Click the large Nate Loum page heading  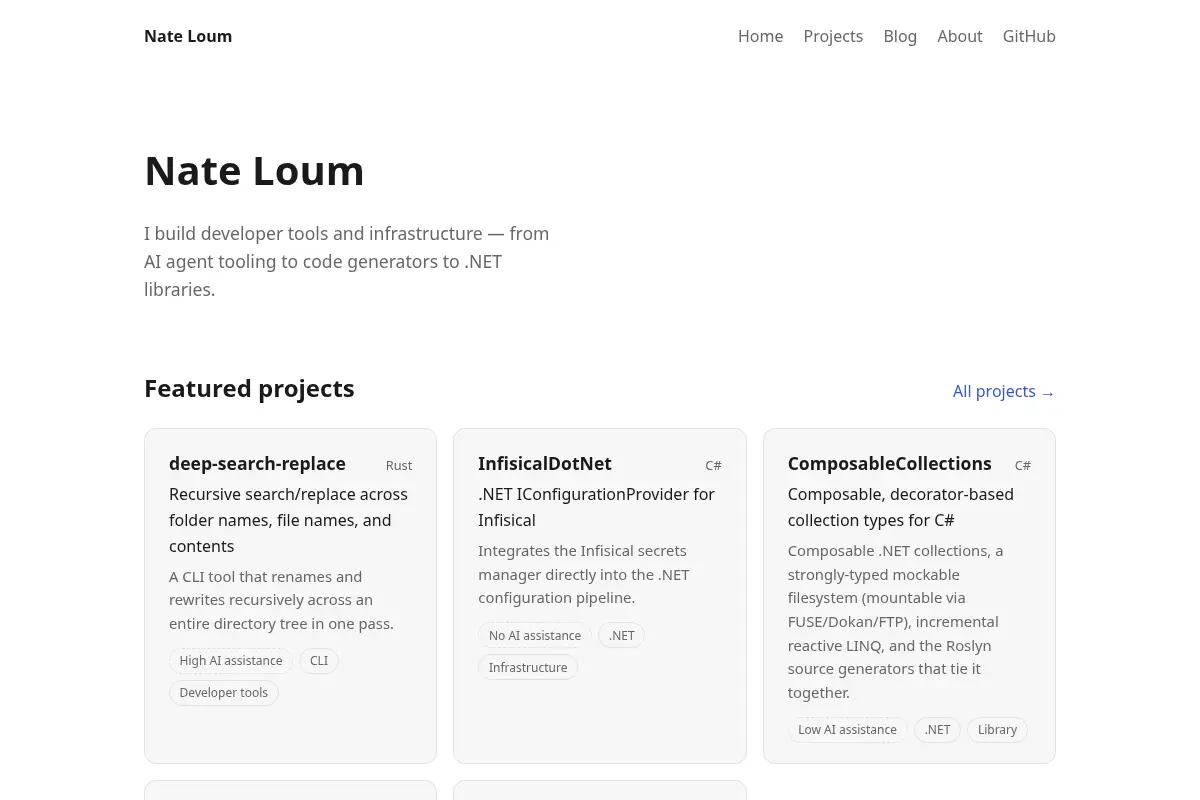(254, 171)
